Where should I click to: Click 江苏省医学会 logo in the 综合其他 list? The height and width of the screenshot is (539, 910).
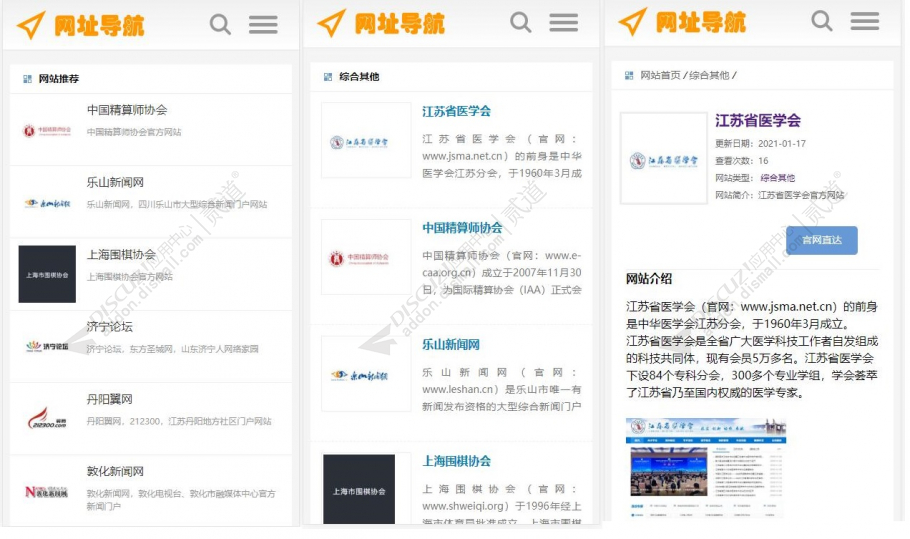(x=366, y=140)
